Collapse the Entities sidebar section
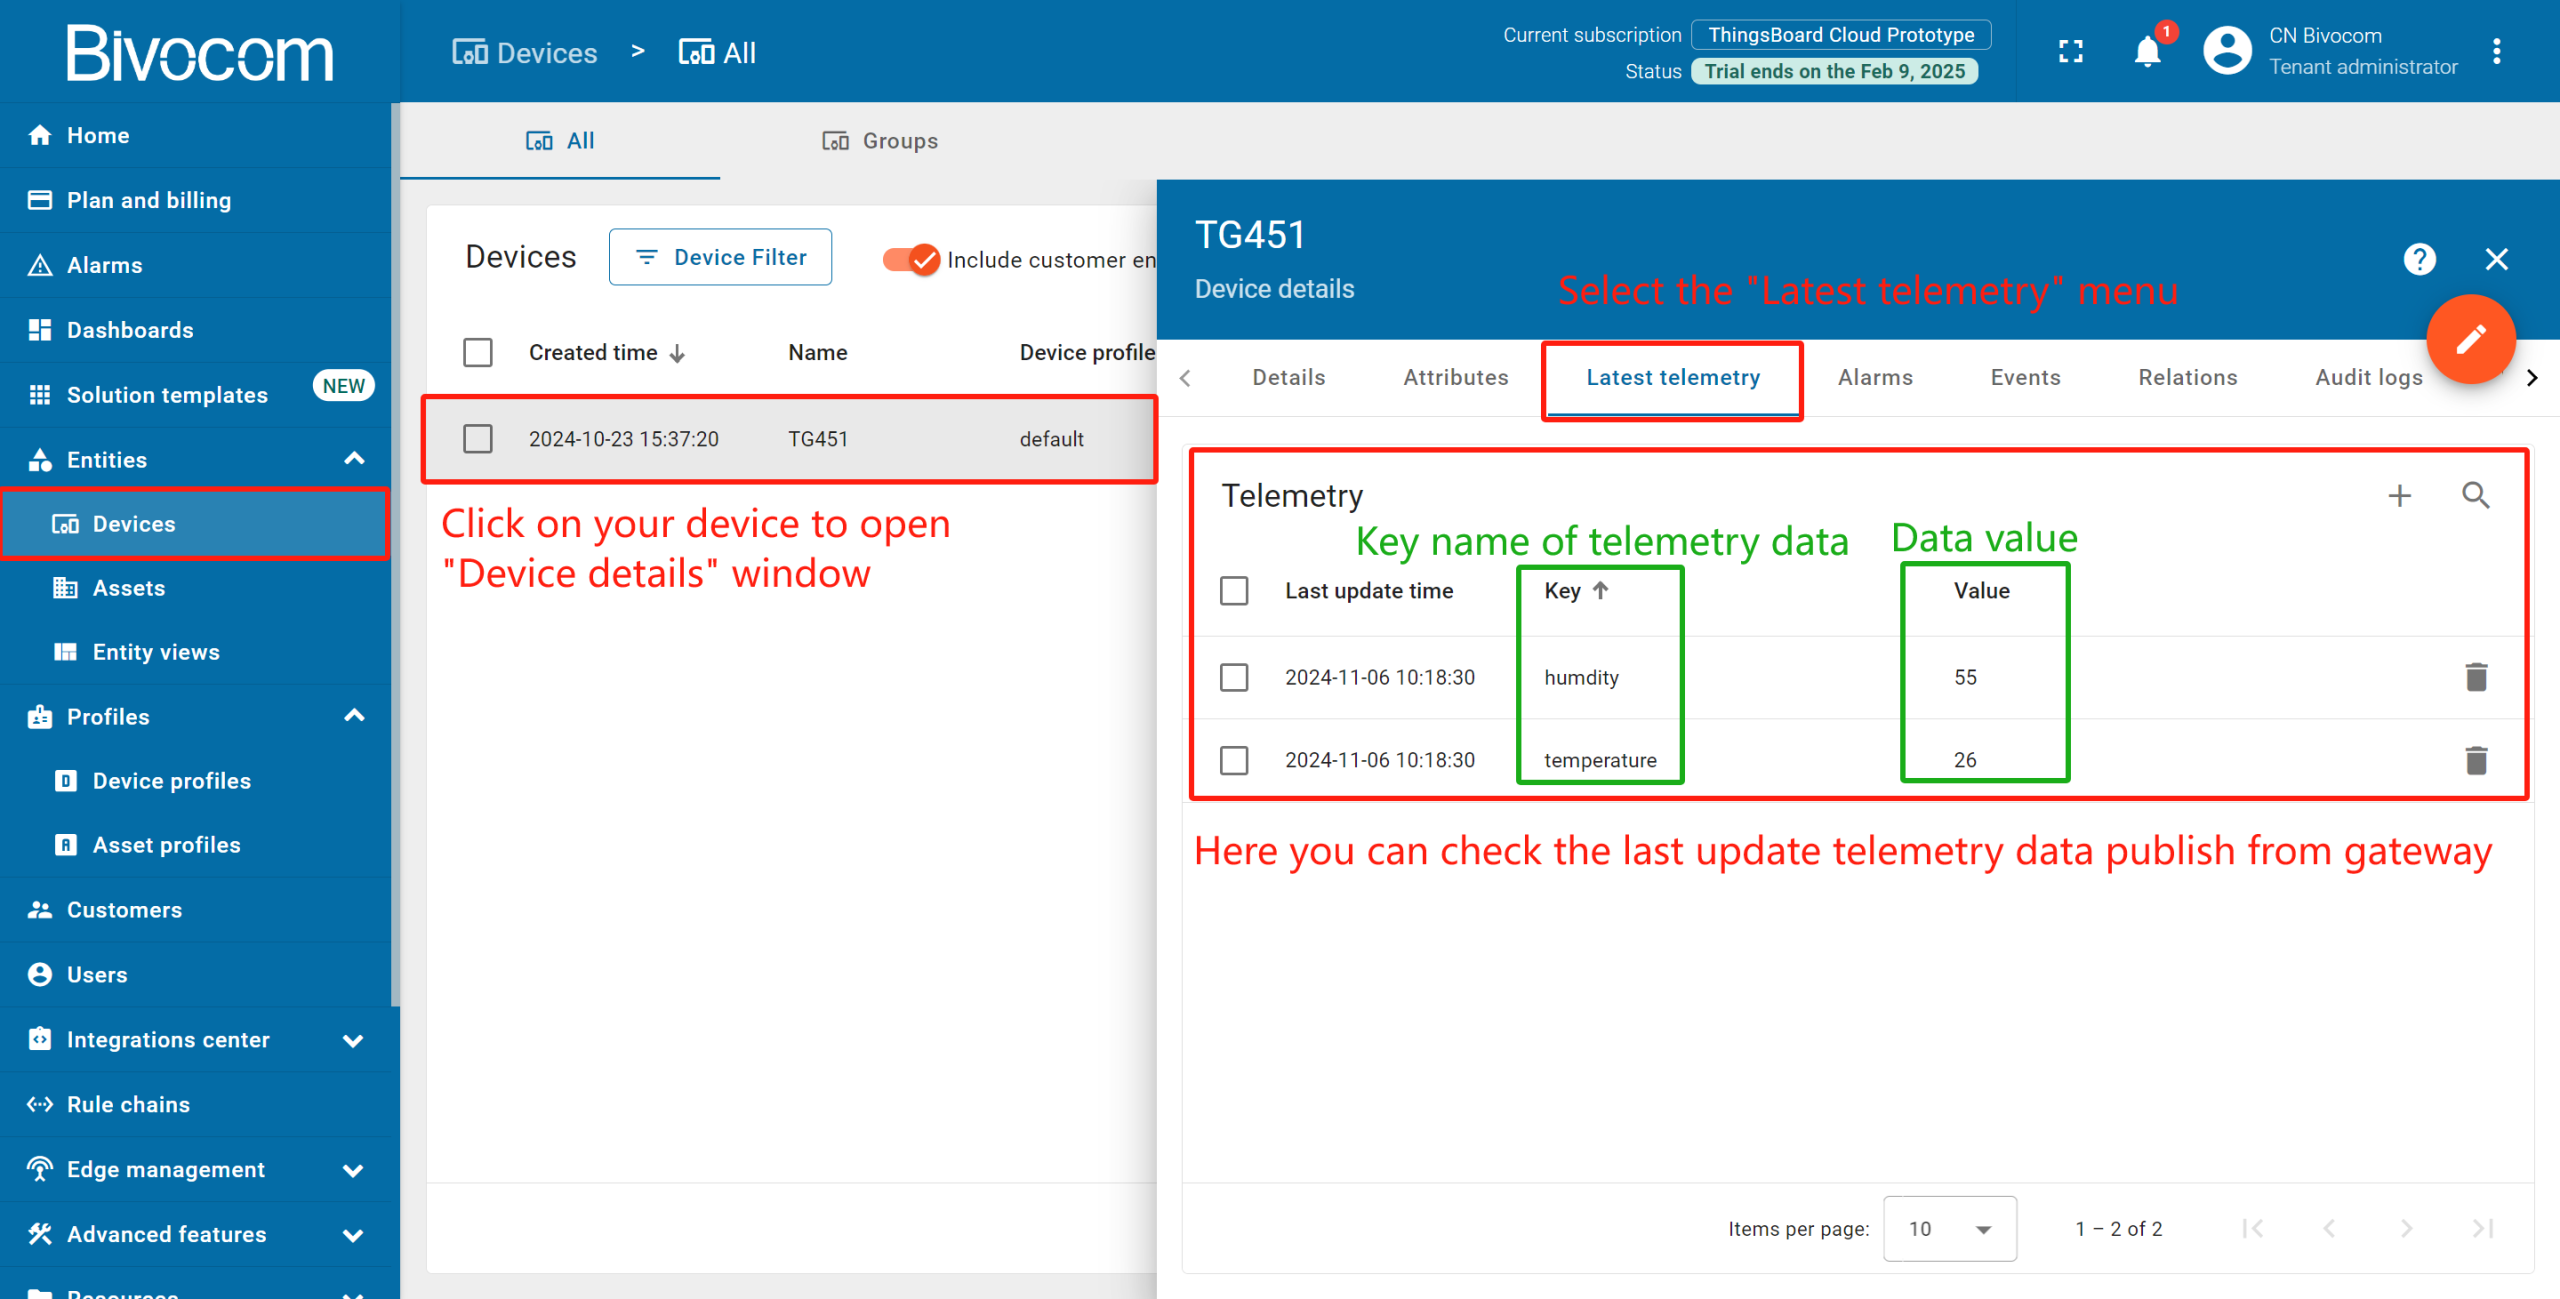This screenshot has width=2560, height=1299. (x=354, y=459)
